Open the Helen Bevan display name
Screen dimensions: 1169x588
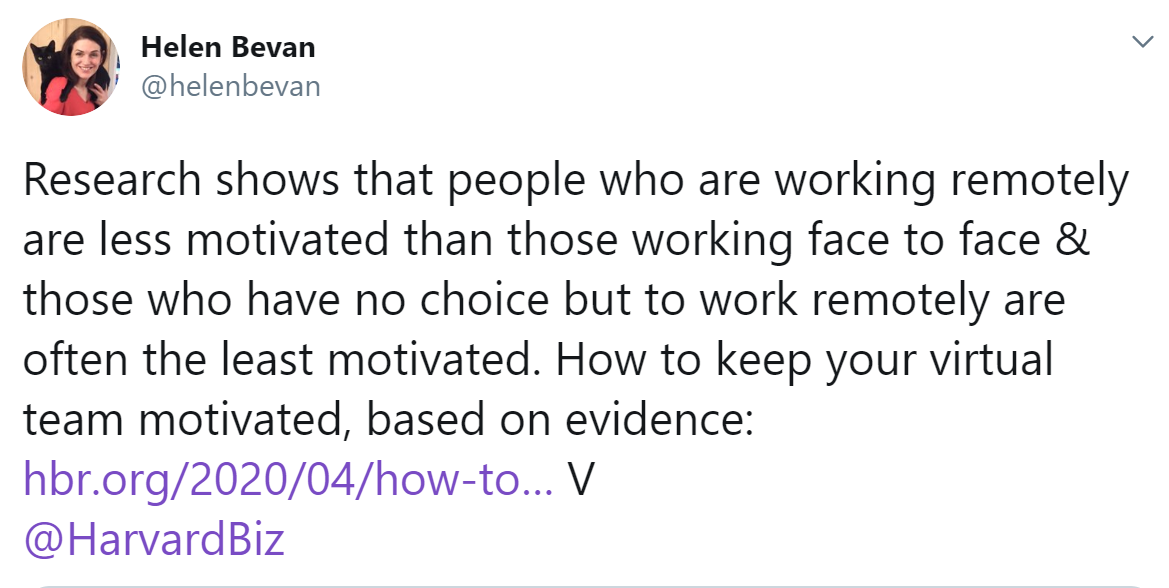click(228, 47)
